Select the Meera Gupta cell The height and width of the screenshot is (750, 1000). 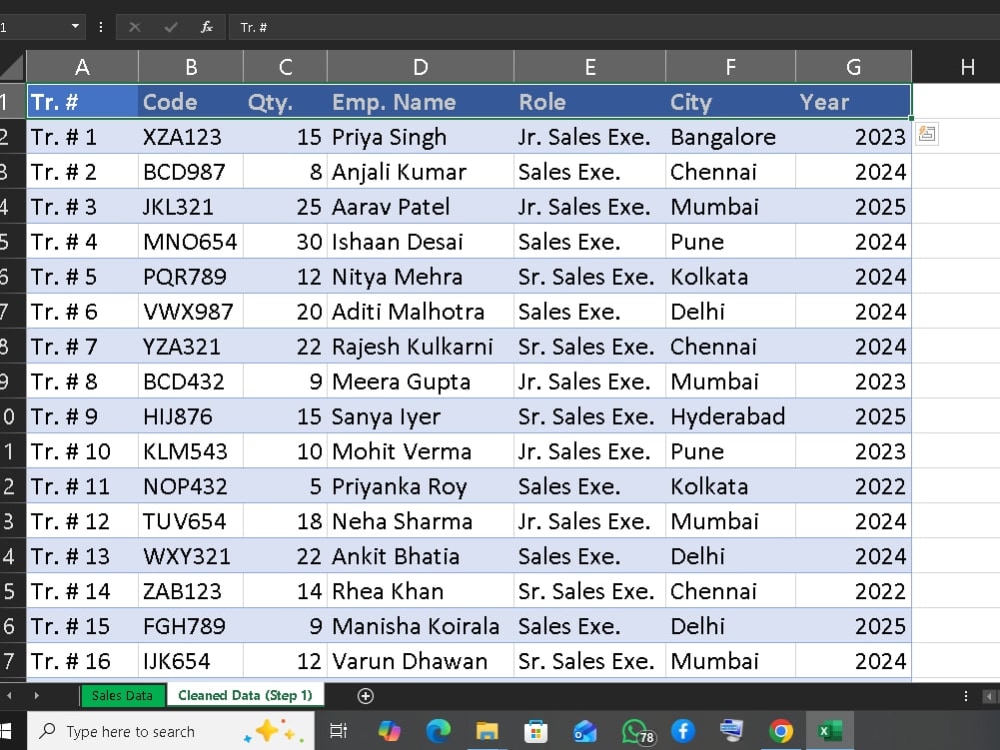click(x=420, y=381)
